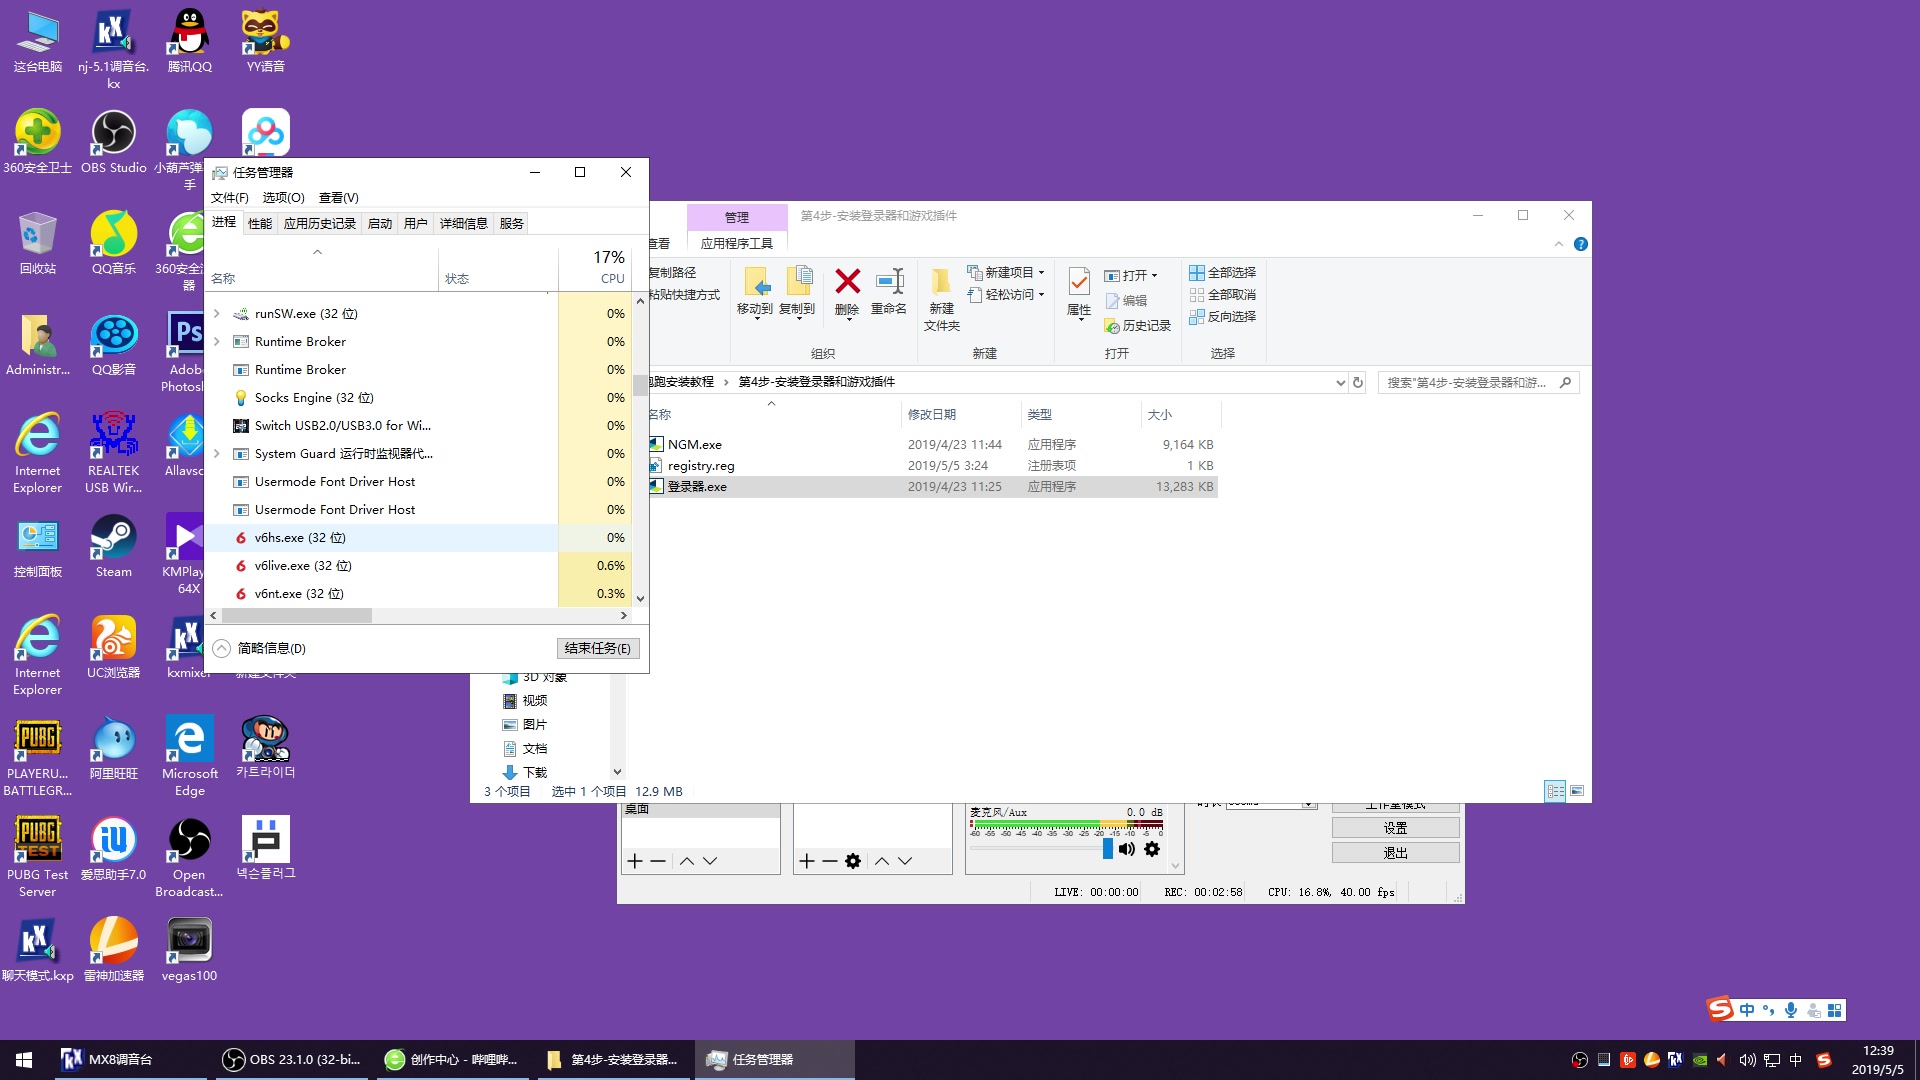The height and width of the screenshot is (1080, 1920).
Task: Open New item (新建项目) dropdown
Action: pyautogui.click(x=1006, y=272)
